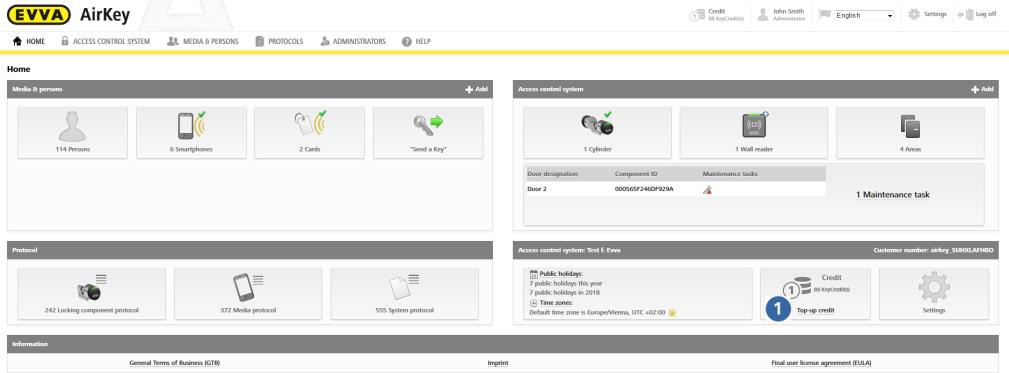Open Settings in the top header

coord(927,14)
